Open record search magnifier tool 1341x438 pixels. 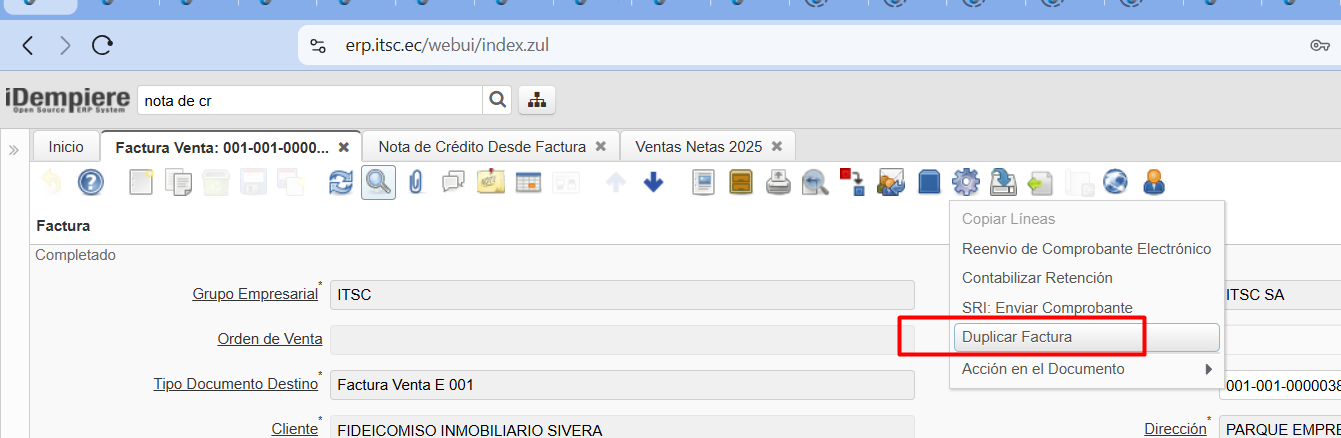coord(378,182)
